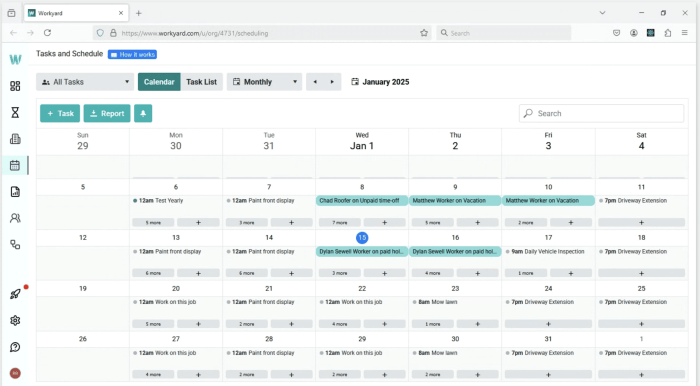Image resolution: width=700 pixels, height=386 pixels.
Task: Open a new browser tab
Action: pos(138,13)
